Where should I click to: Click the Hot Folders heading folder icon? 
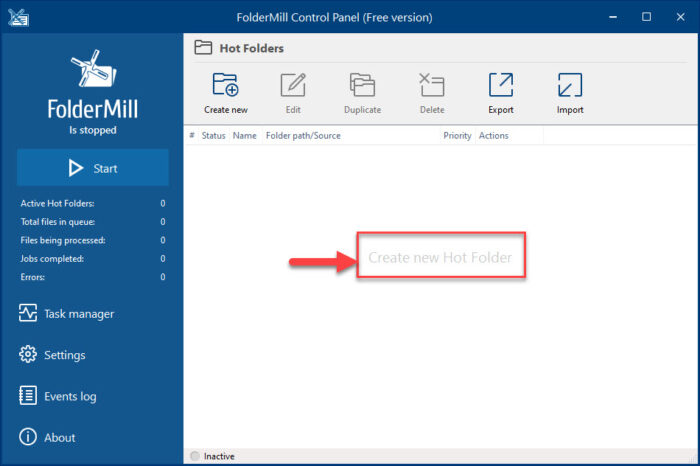point(203,47)
